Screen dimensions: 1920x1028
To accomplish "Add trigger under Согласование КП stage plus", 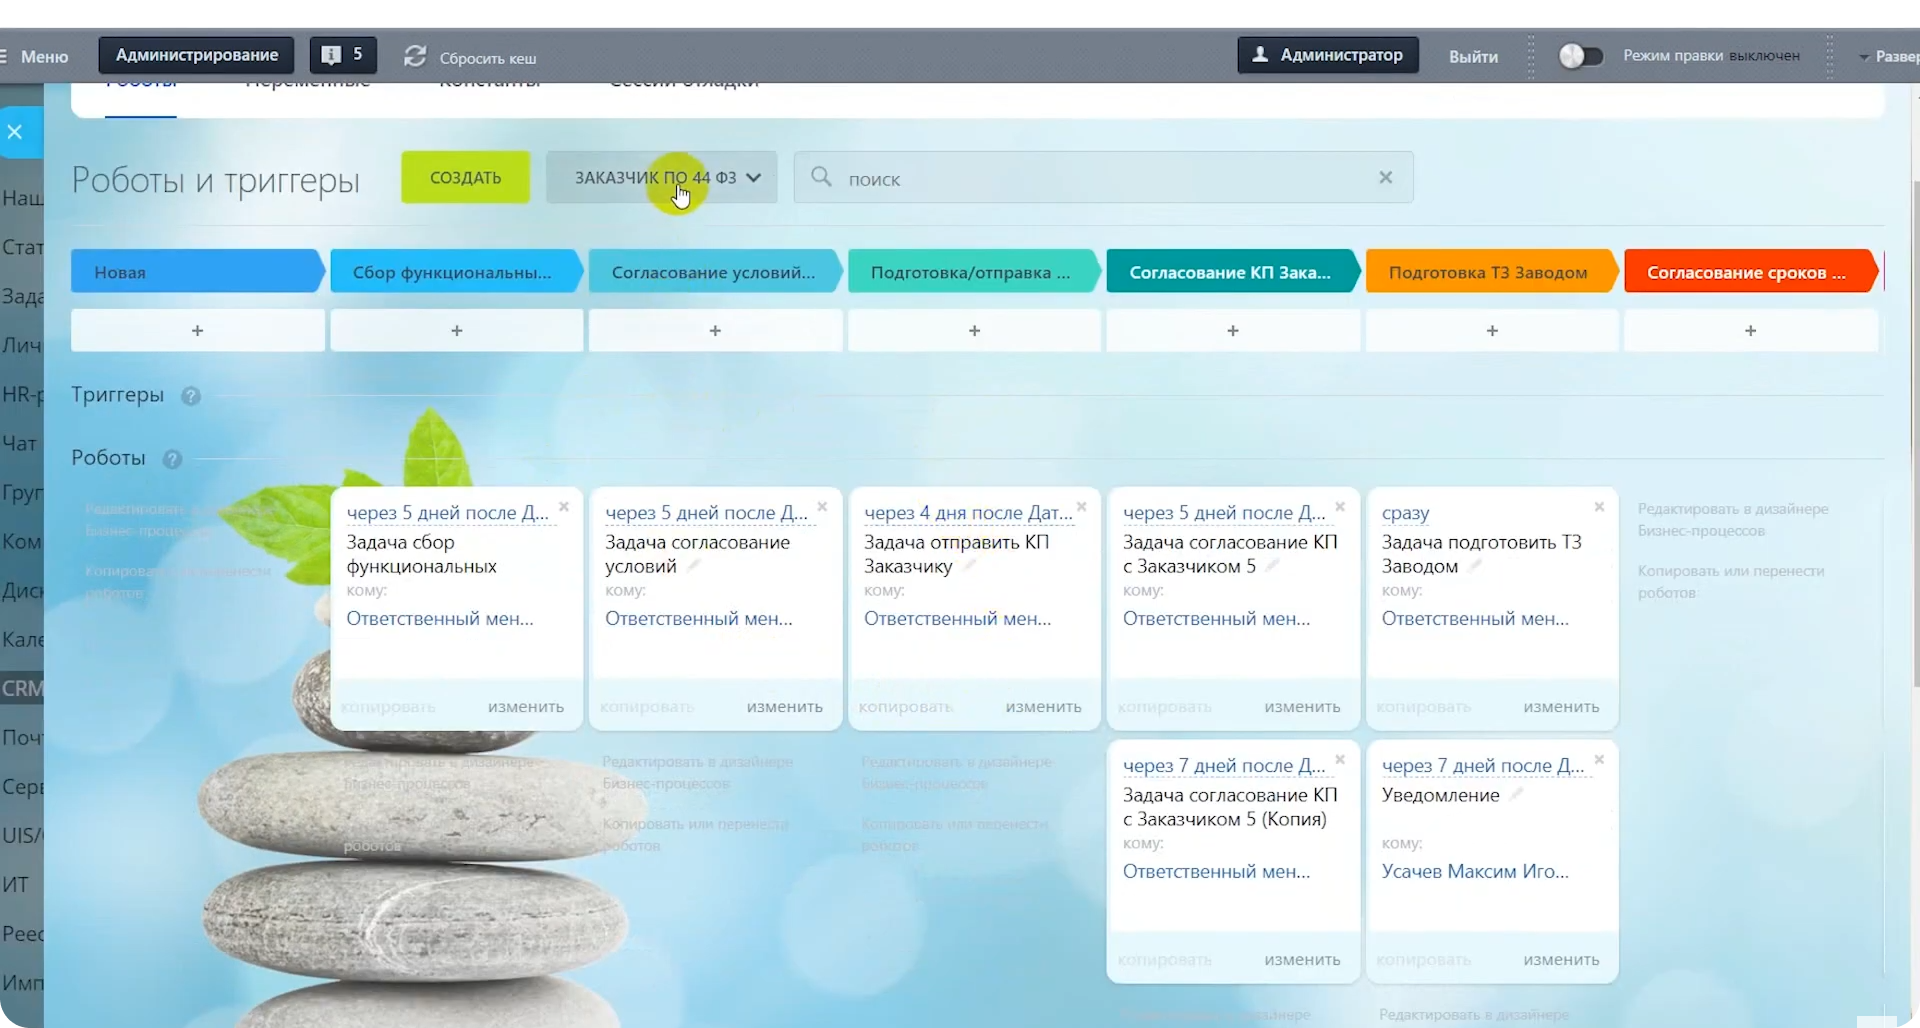I will point(1232,331).
